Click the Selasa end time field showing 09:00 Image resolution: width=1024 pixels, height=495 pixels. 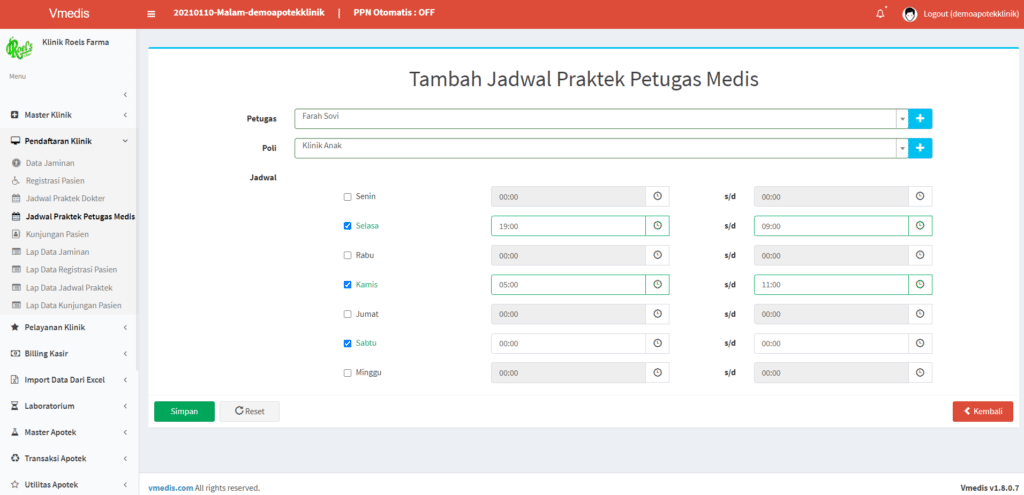831,226
